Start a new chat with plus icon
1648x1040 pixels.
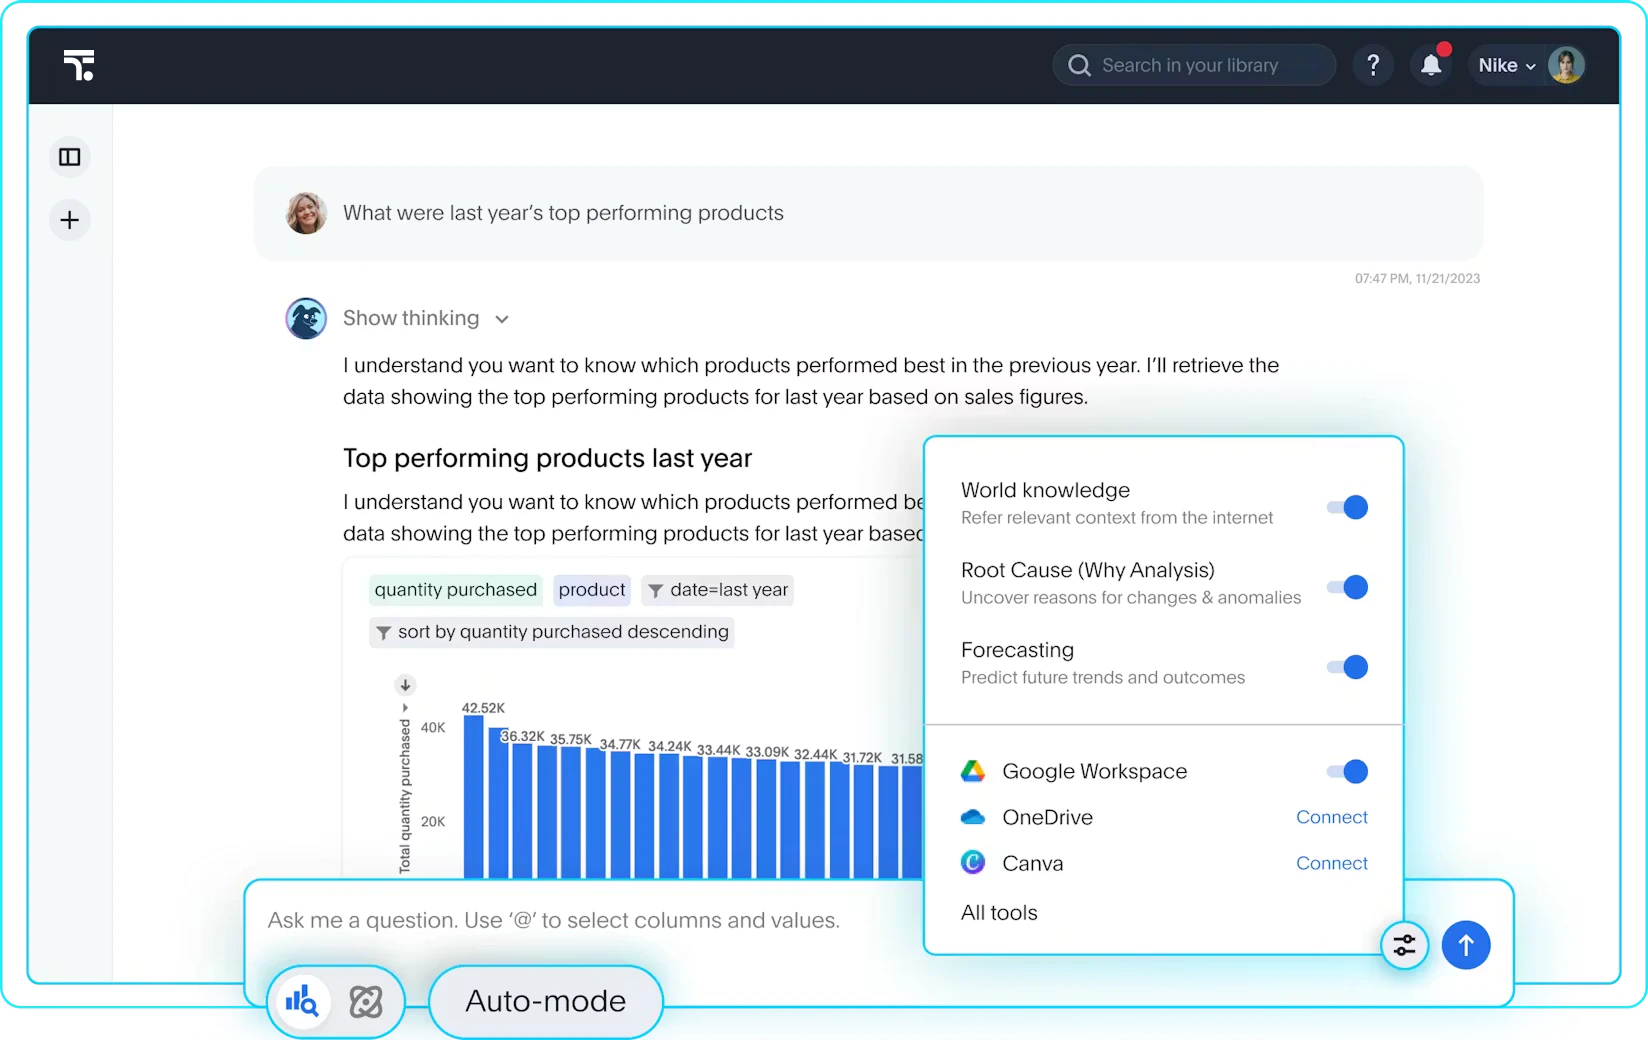[70, 220]
